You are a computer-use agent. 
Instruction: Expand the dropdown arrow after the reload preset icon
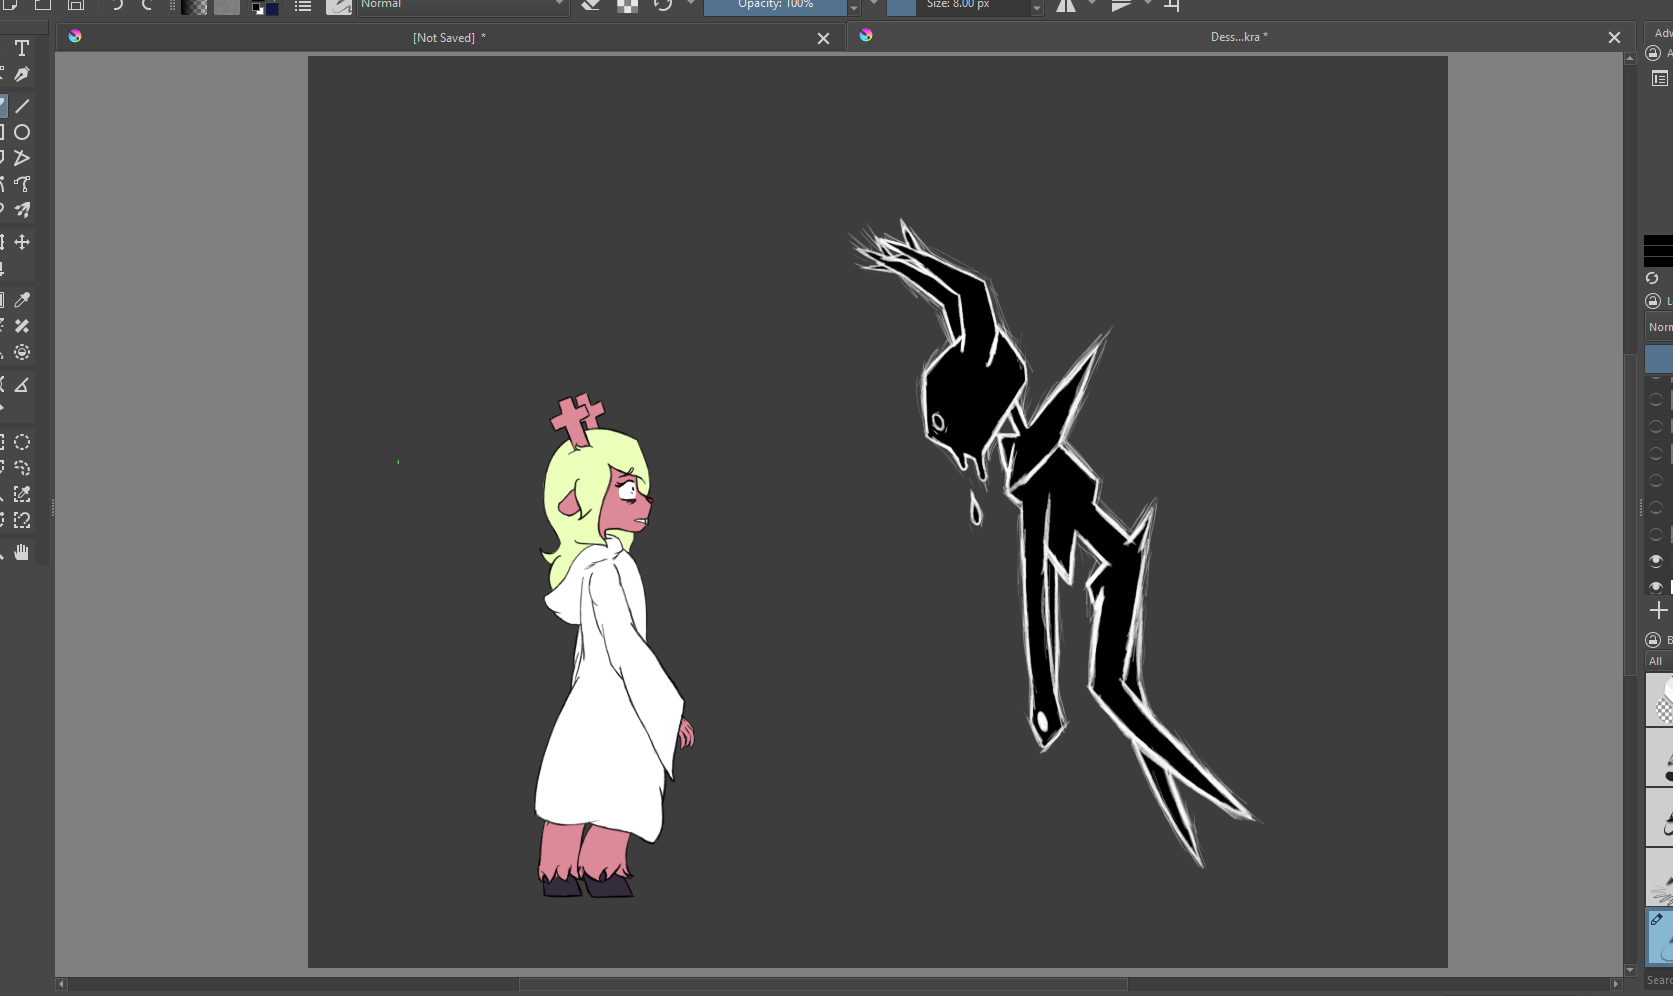pos(690,4)
